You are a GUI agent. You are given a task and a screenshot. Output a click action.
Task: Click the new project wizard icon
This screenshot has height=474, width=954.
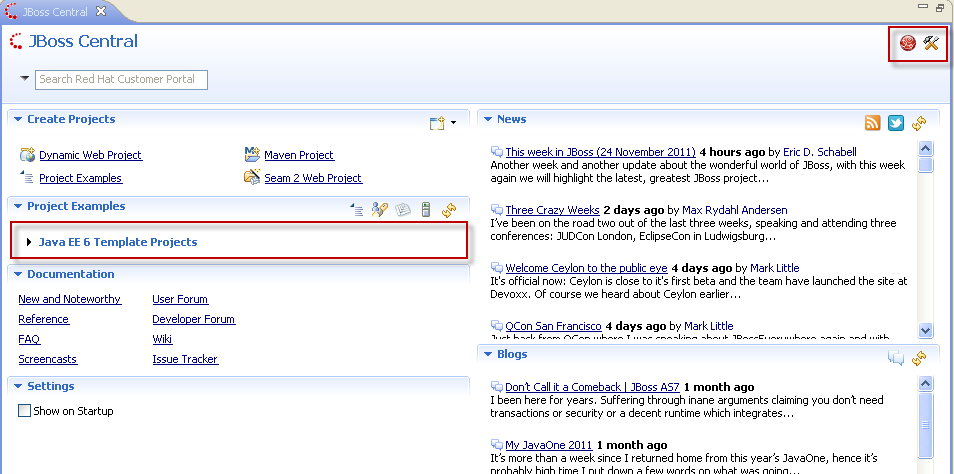[437, 123]
